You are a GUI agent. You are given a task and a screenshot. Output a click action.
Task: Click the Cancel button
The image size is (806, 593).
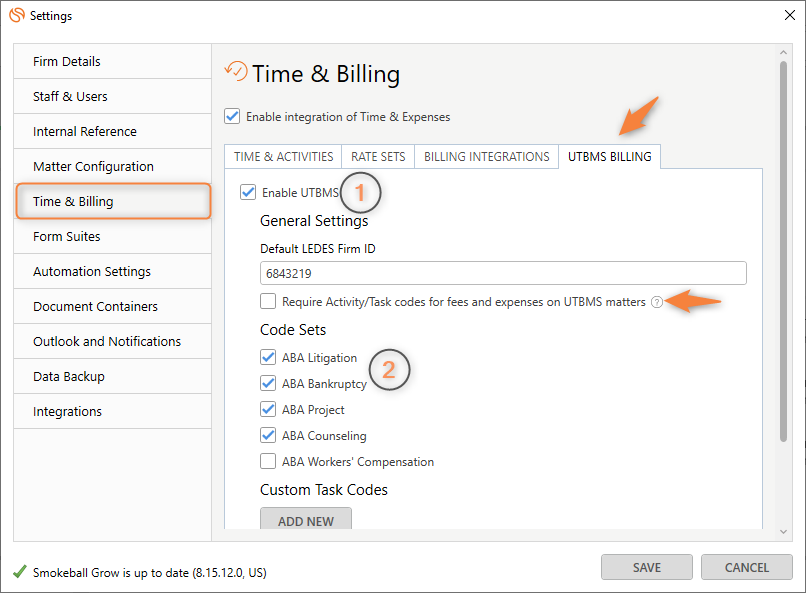(x=746, y=567)
